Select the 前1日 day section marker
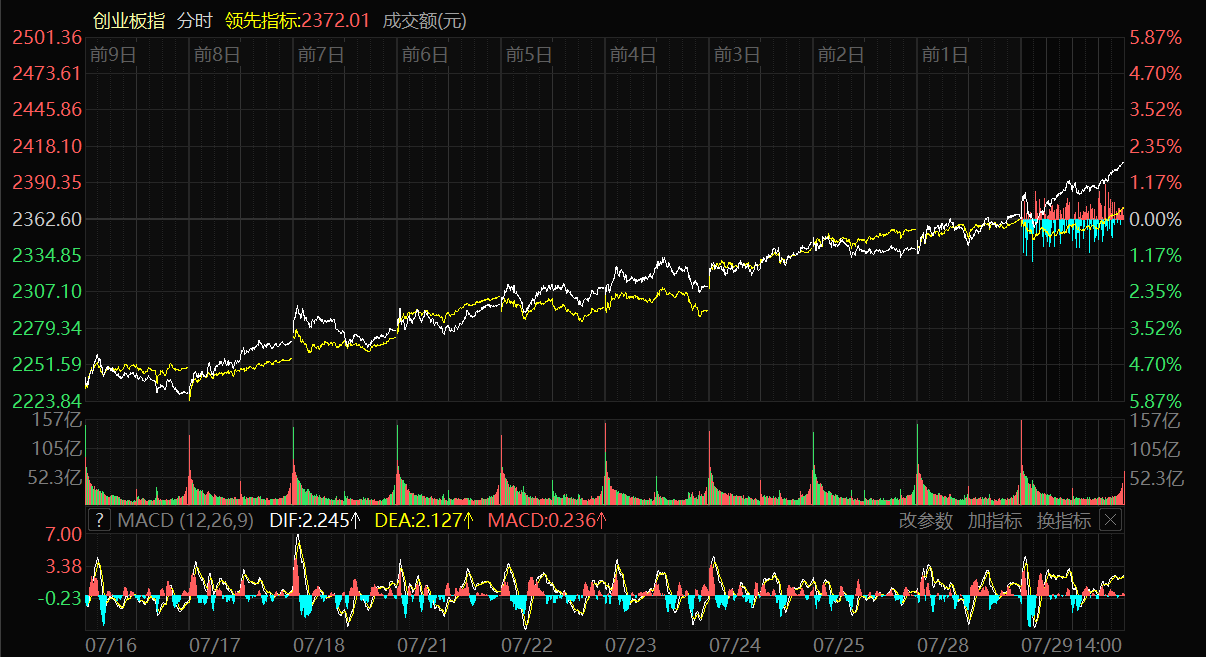The width and height of the screenshot is (1206, 657). (945, 55)
